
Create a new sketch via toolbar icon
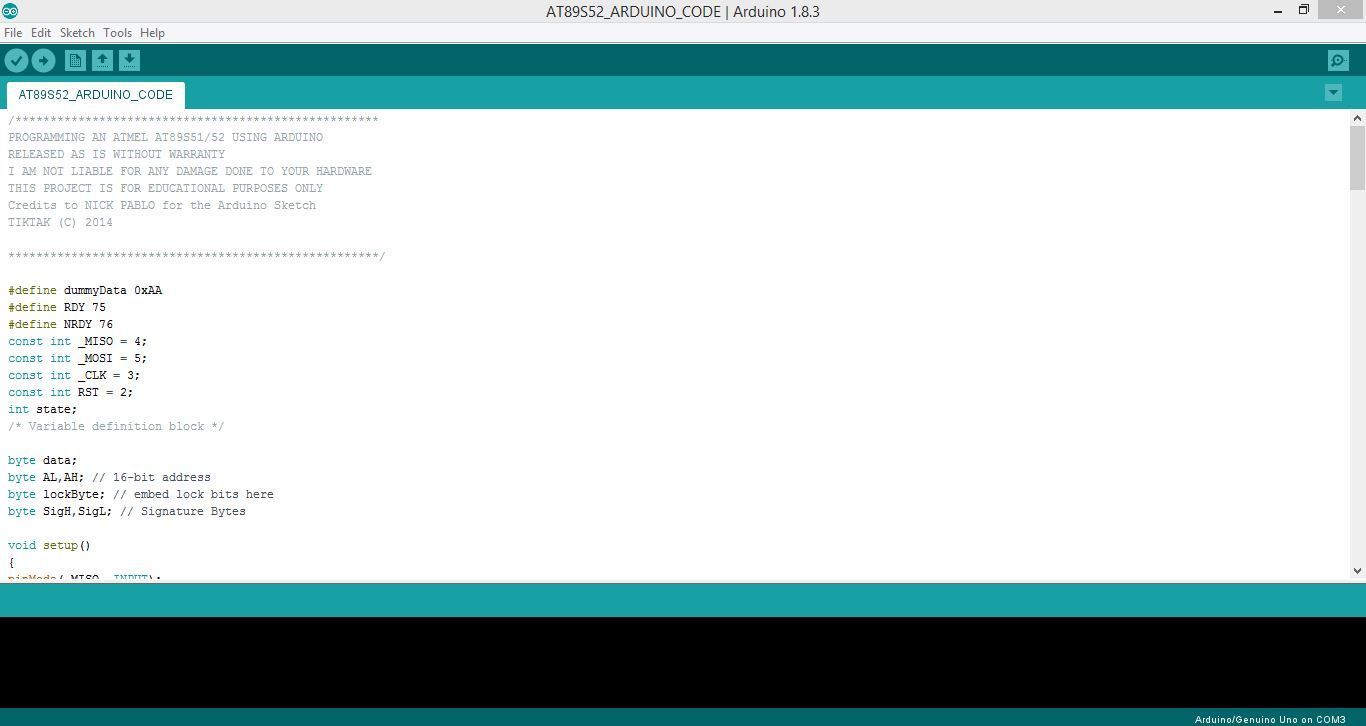75,60
